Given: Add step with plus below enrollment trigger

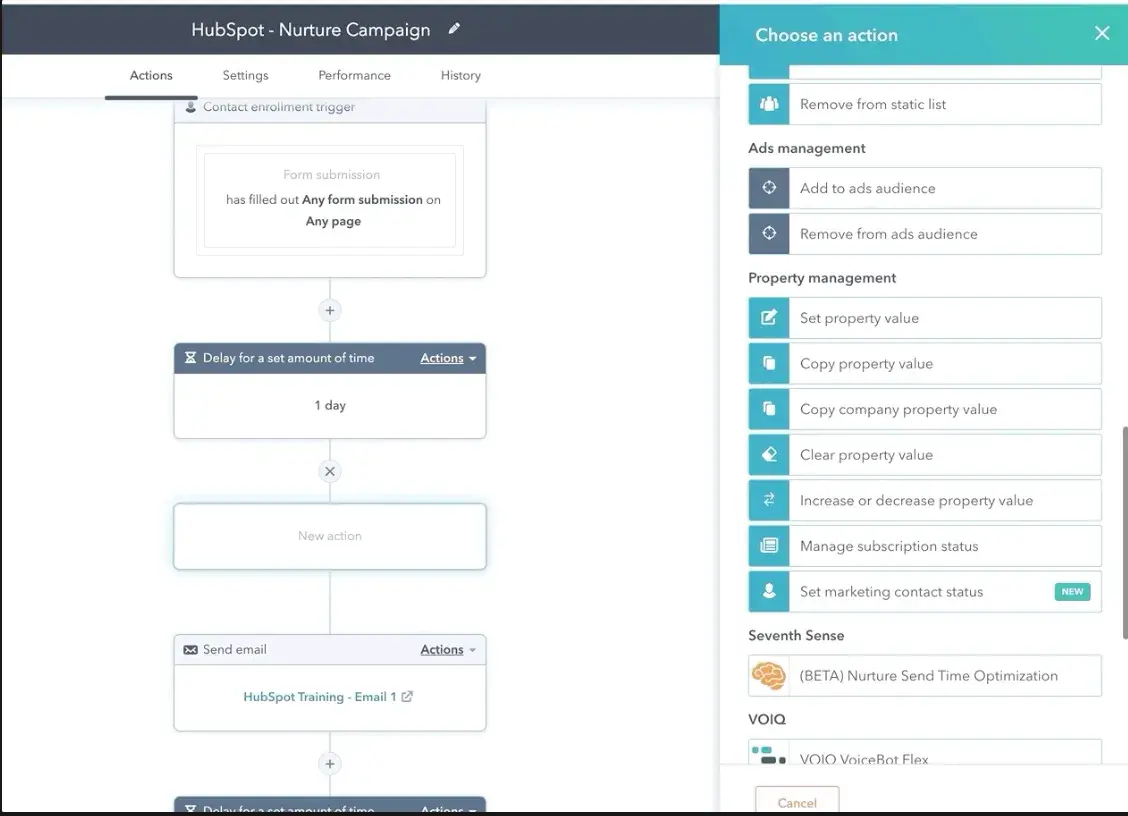Looking at the screenshot, I should click(x=330, y=310).
